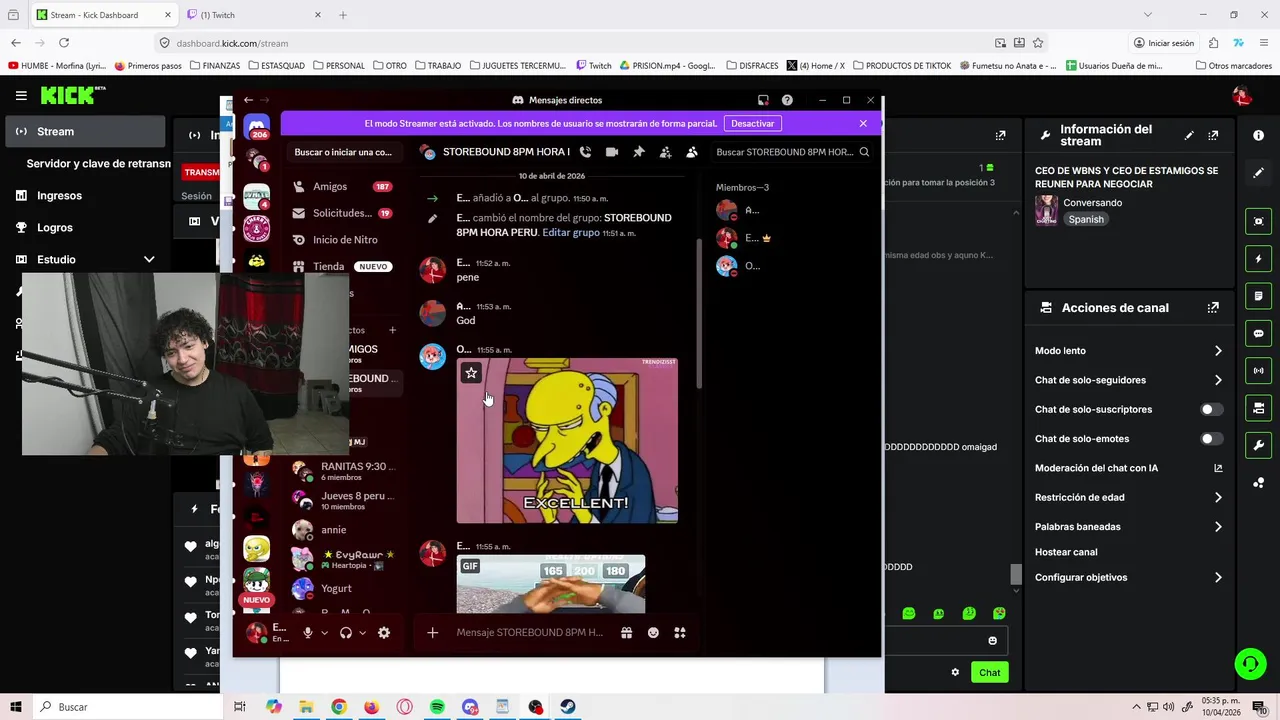Open the Kick hamburger menu

(21, 96)
